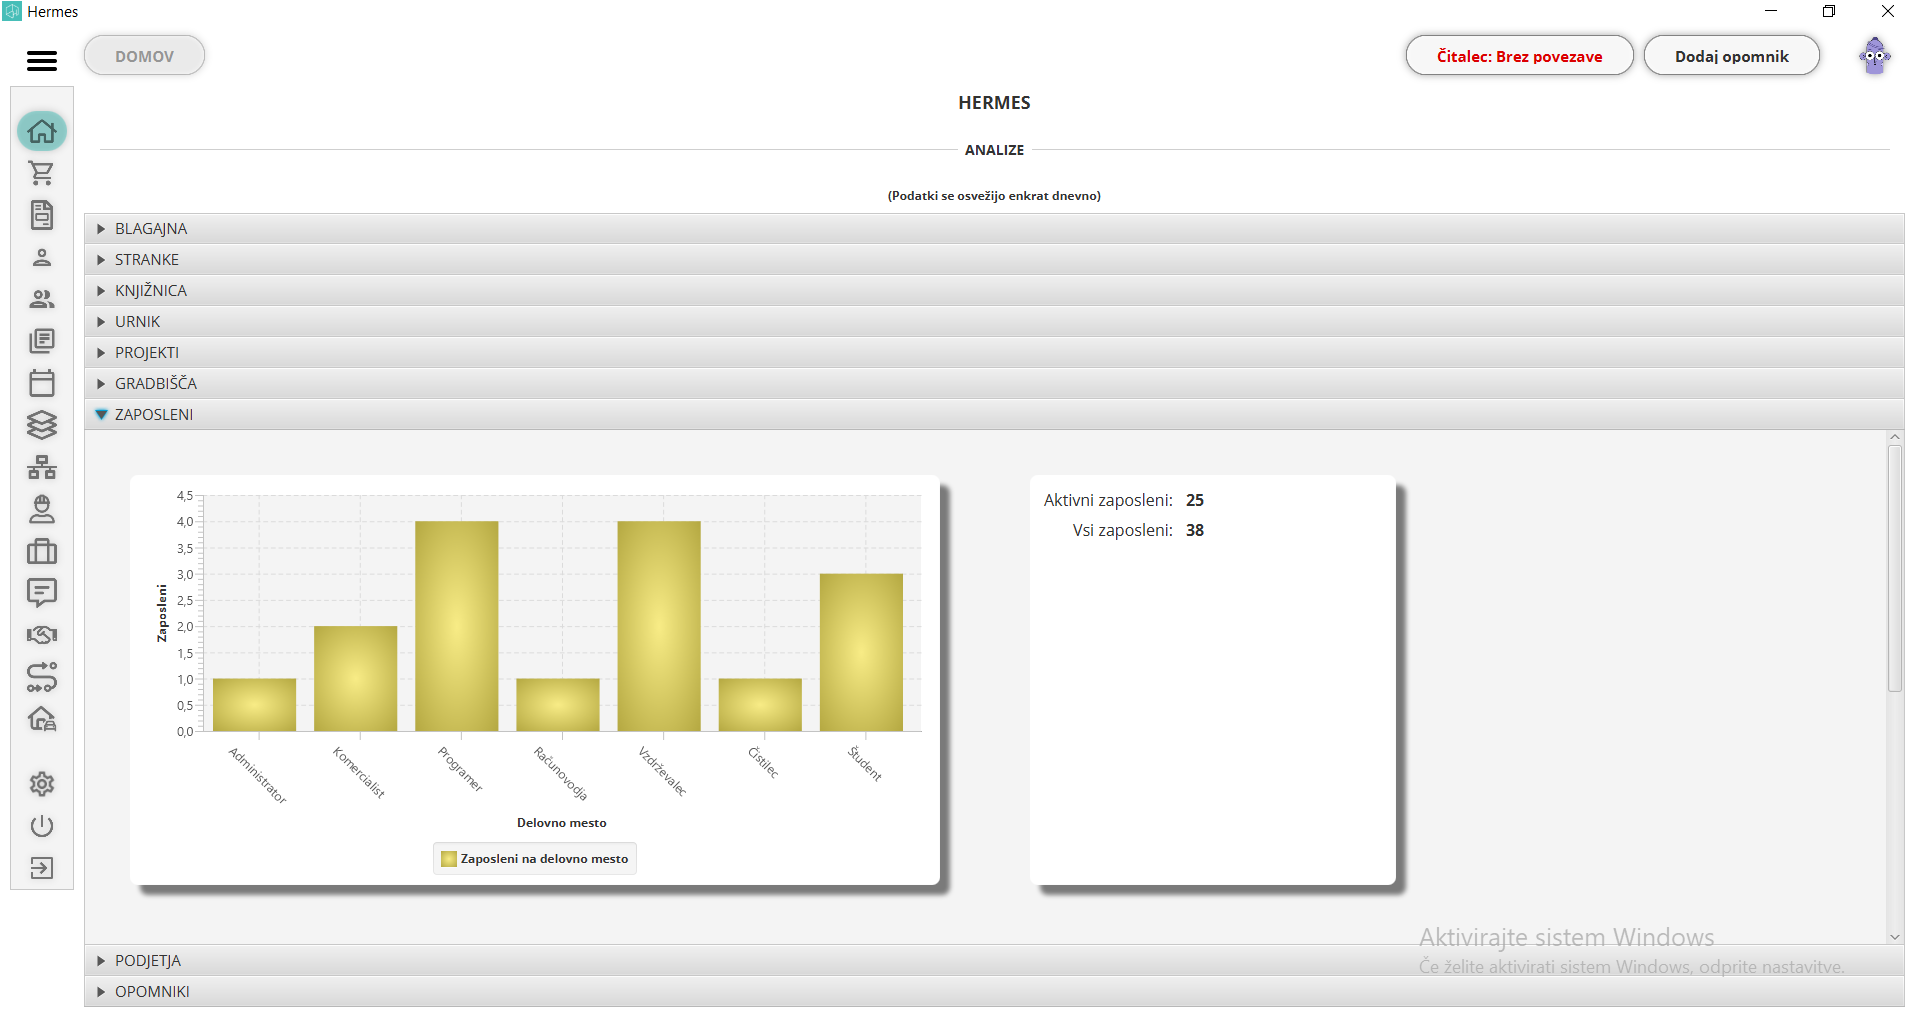
Task: Open the calendar sidebar icon
Action: (x=42, y=383)
